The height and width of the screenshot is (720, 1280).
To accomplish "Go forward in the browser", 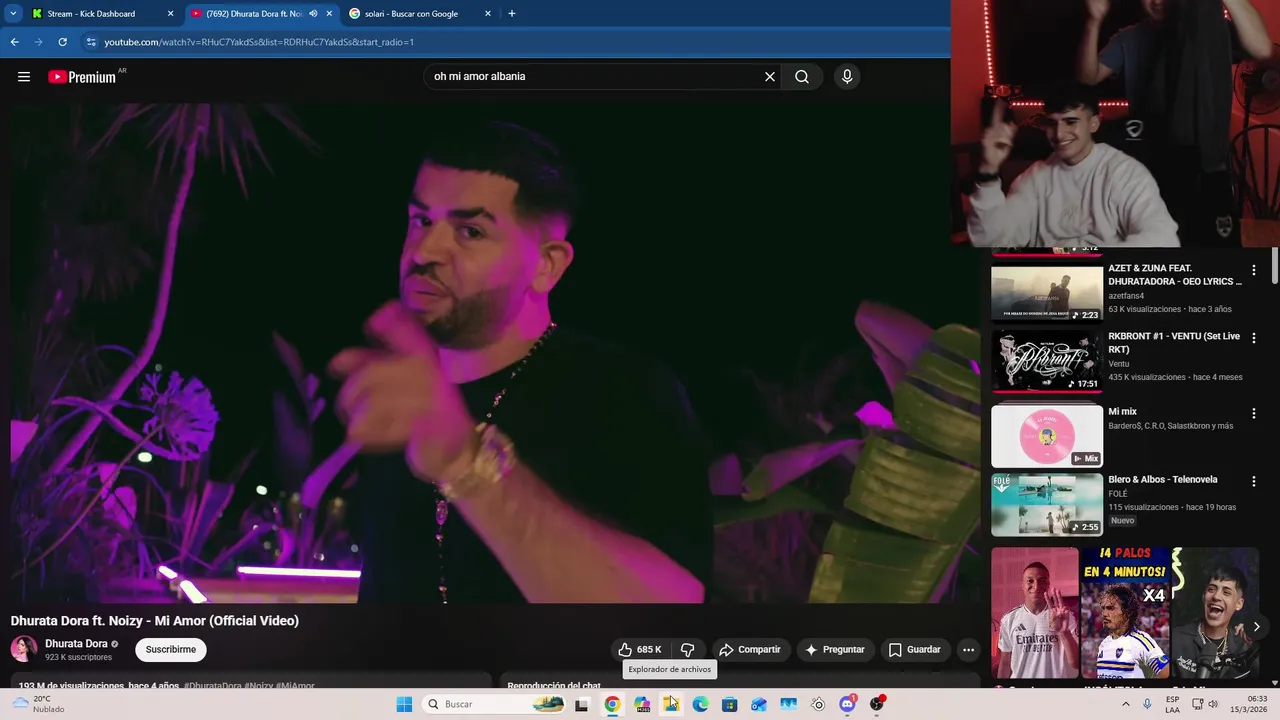I will tap(38, 42).
